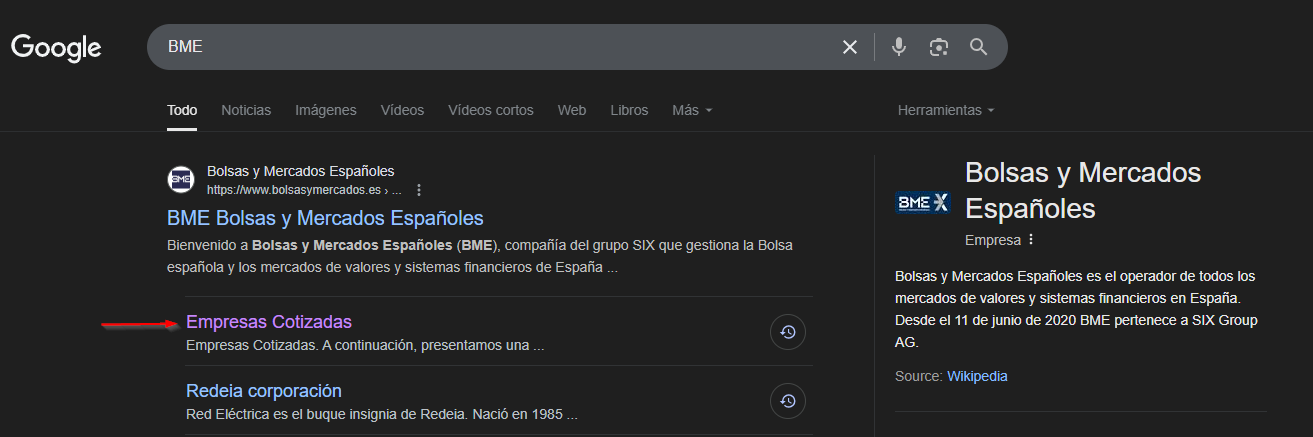The height and width of the screenshot is (437, 1313).
Task: Open the Libros tab
Action: (x=629, y=110)
